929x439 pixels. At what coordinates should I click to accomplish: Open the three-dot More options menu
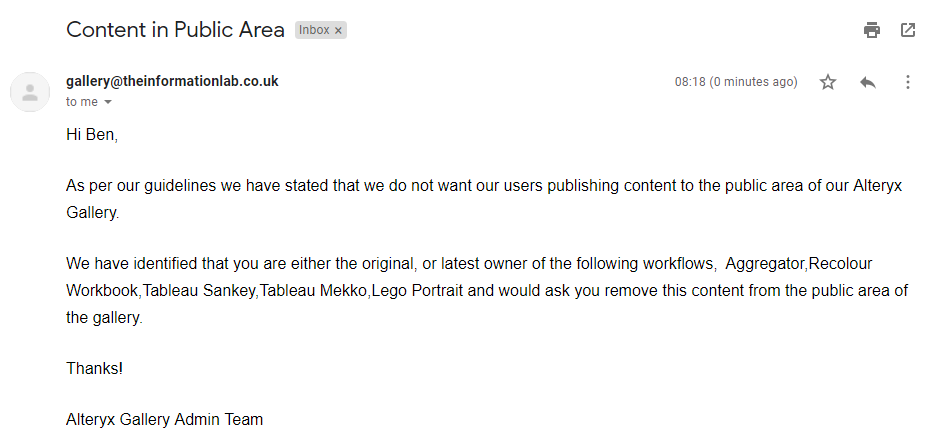pyautogui.click(x=908, y=82)
